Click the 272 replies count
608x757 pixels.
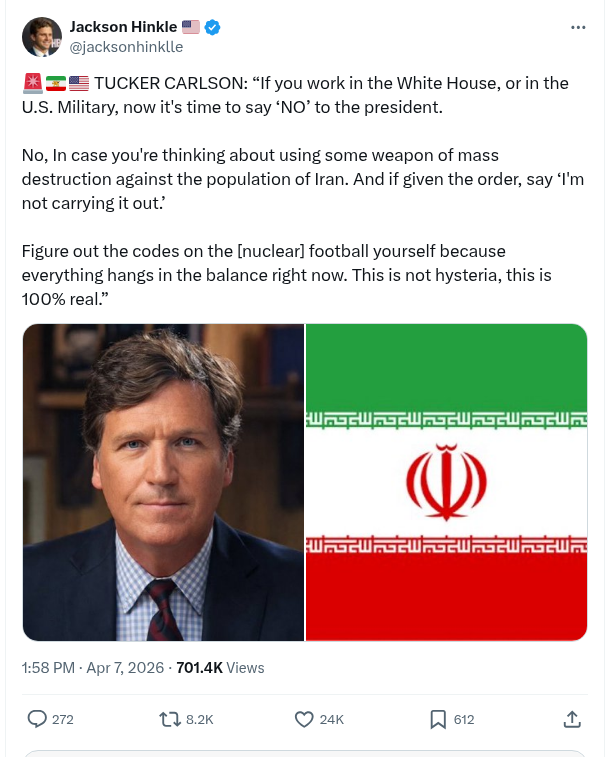62,719
